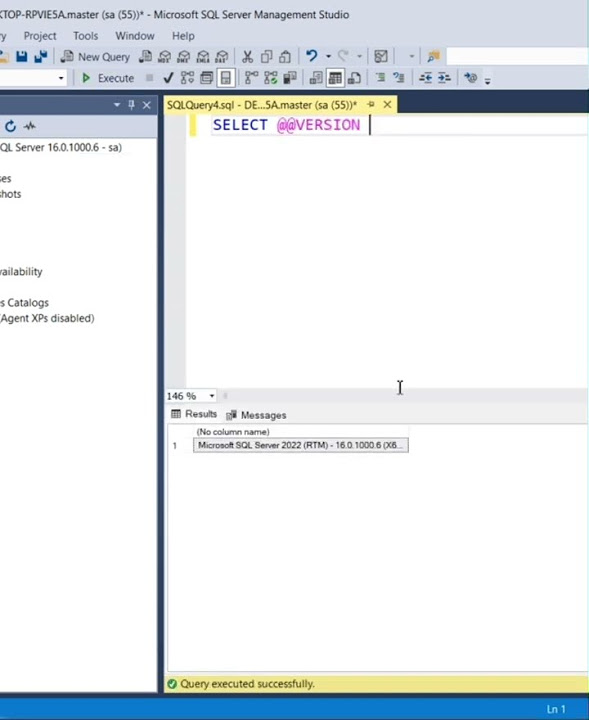Open the SQL editor toolbar overflow options arrow
Image resolution: width=589 pixels, height=720 pixels.
pos(488,80)
